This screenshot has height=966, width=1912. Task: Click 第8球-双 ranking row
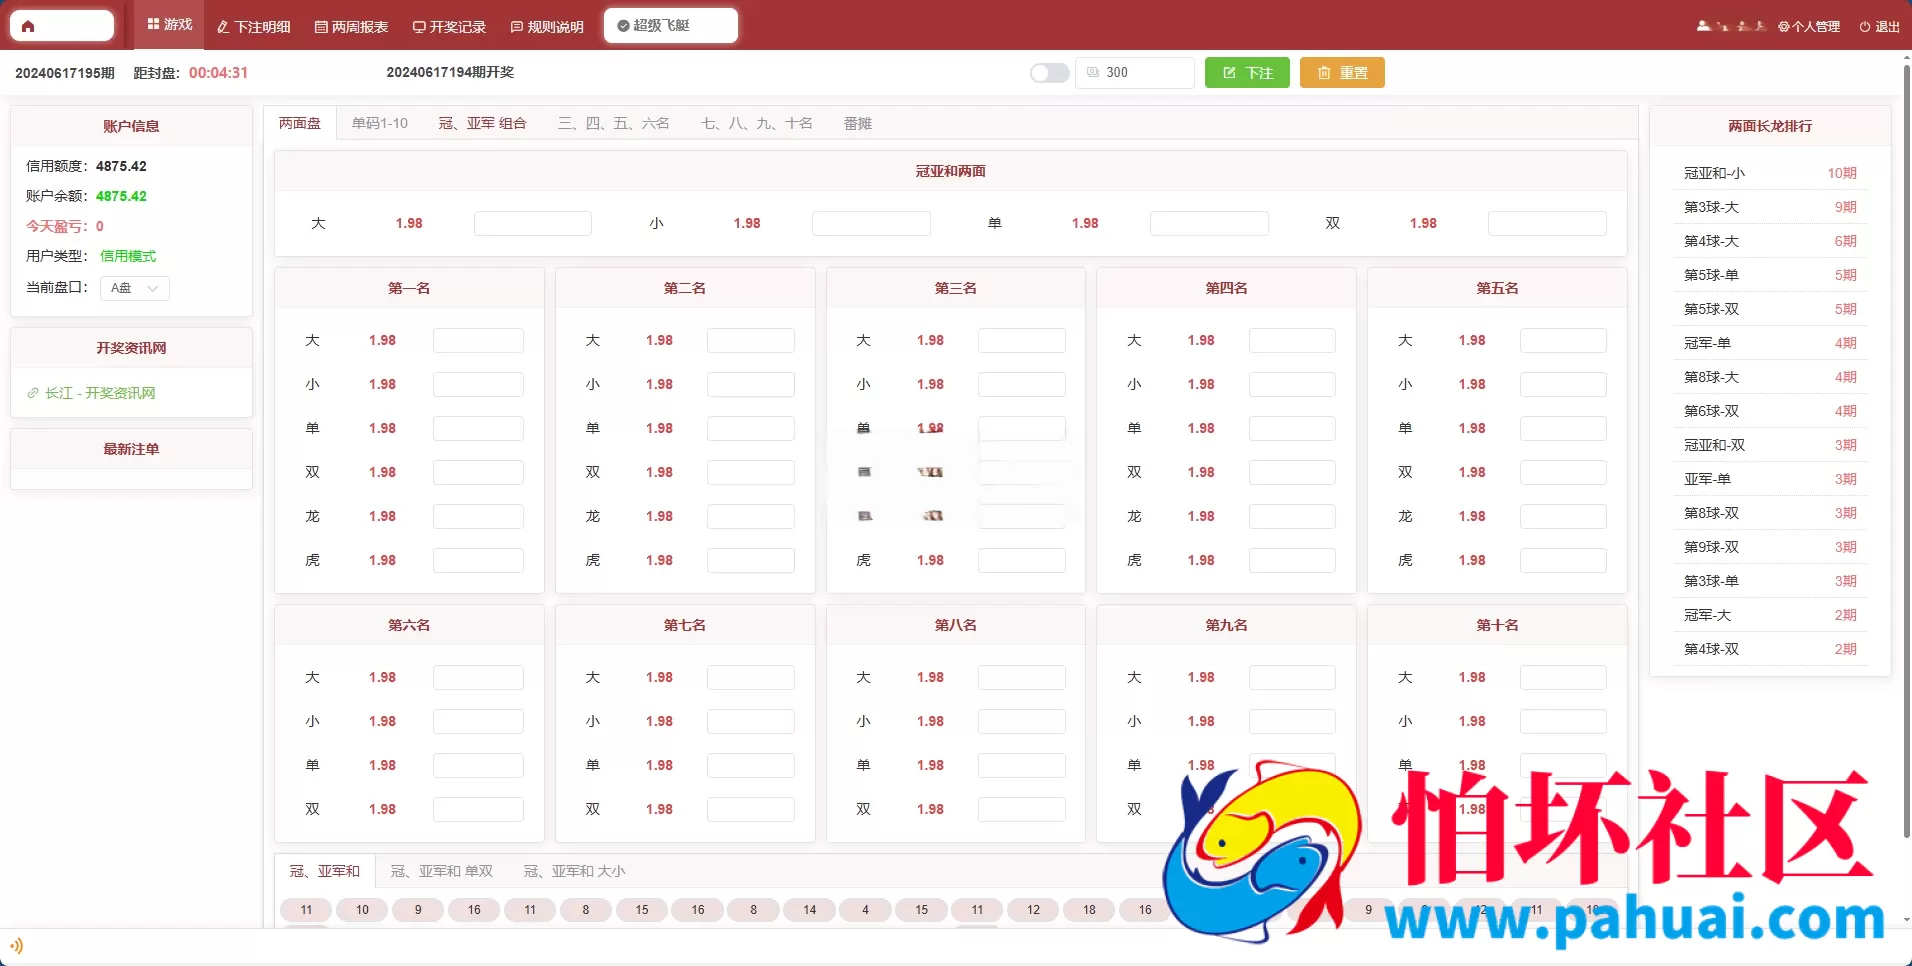point(1770,513)
